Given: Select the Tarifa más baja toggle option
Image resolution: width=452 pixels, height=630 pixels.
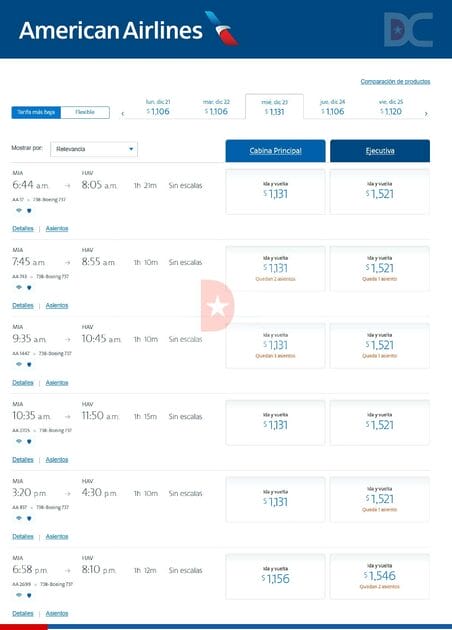Looking at the screenshot, I should point(36,112).
